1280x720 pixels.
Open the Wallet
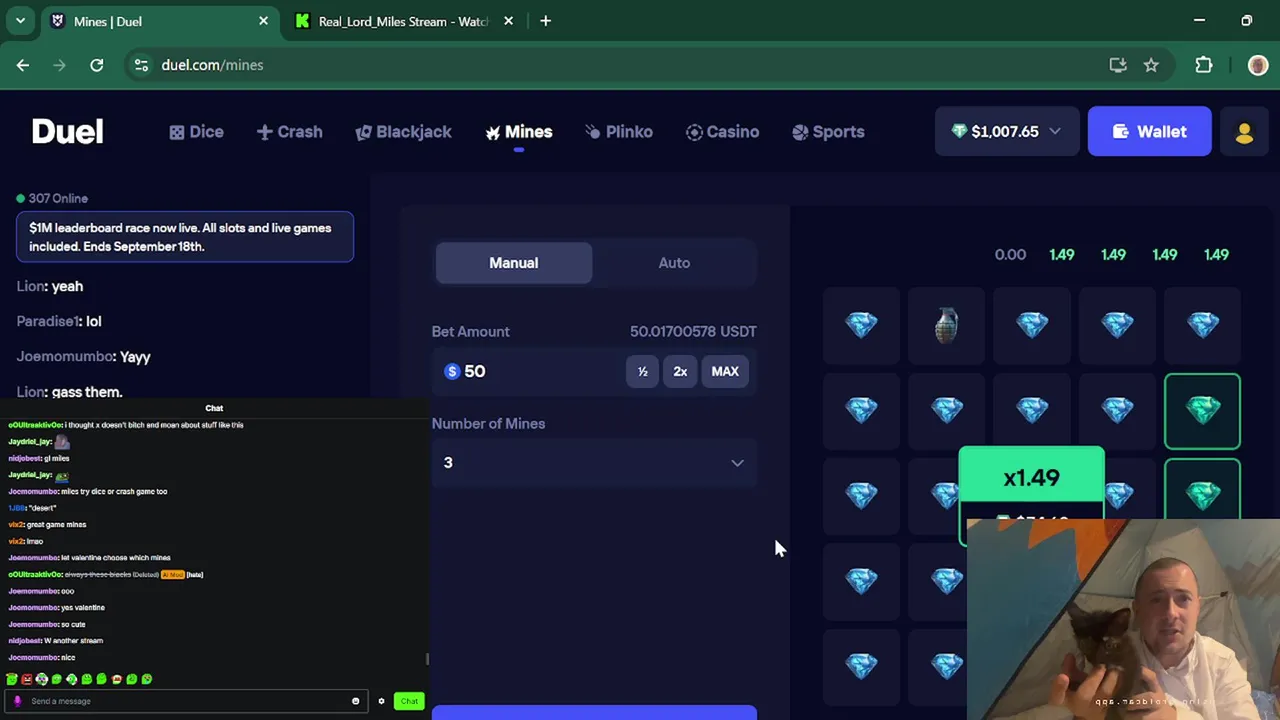(1149, 131)
